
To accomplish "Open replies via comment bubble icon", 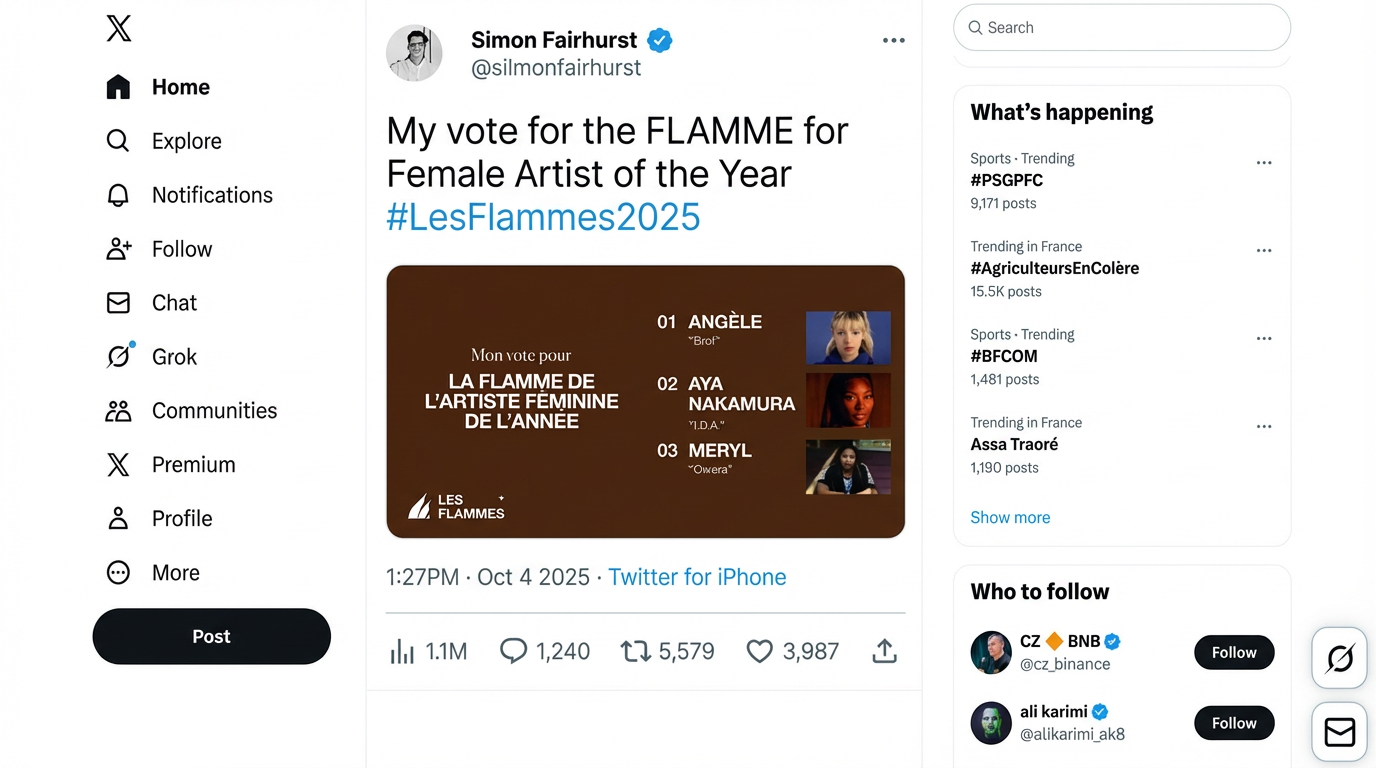I will 513,652.
